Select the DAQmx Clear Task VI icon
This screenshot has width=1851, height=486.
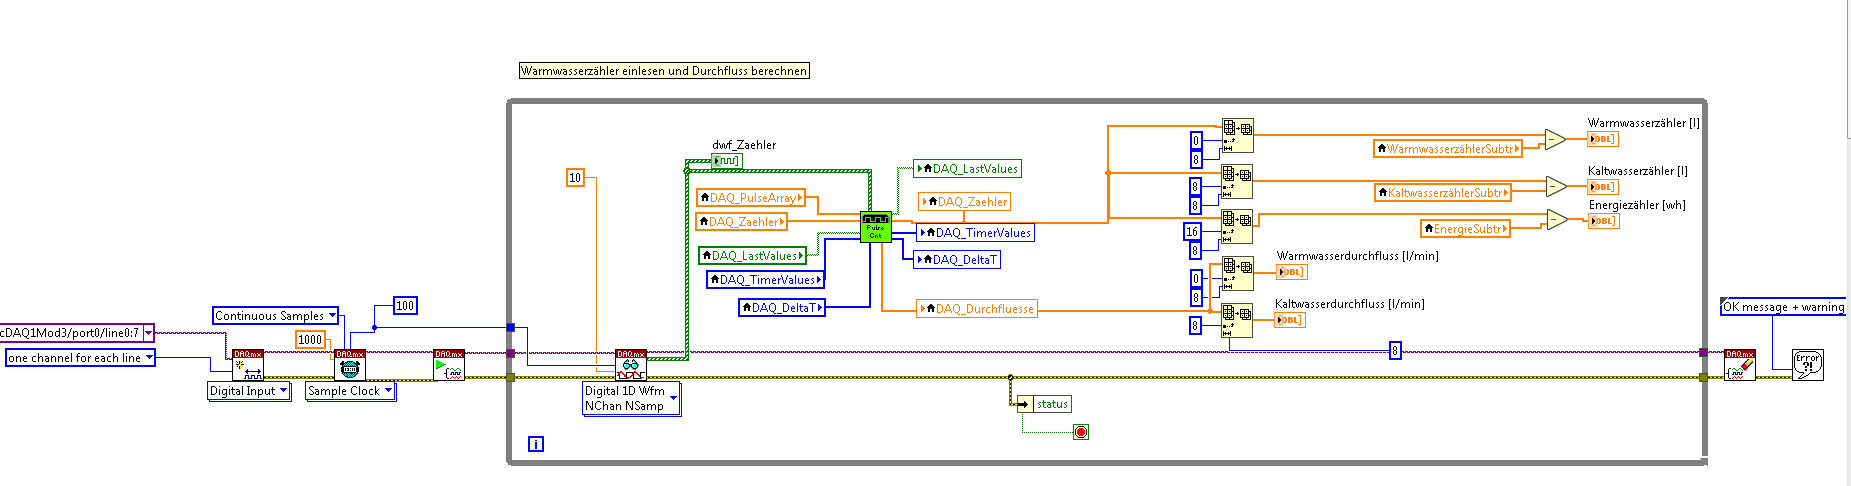1740,365
